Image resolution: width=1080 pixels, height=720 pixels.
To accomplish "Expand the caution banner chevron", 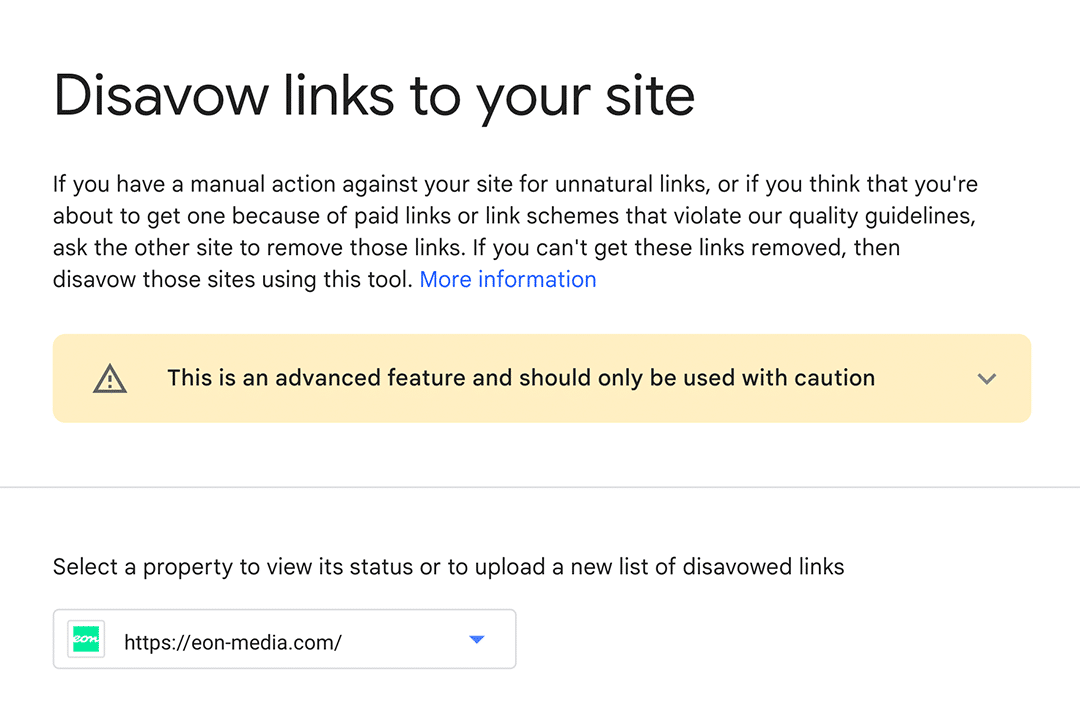I will (x=987, y=379).
